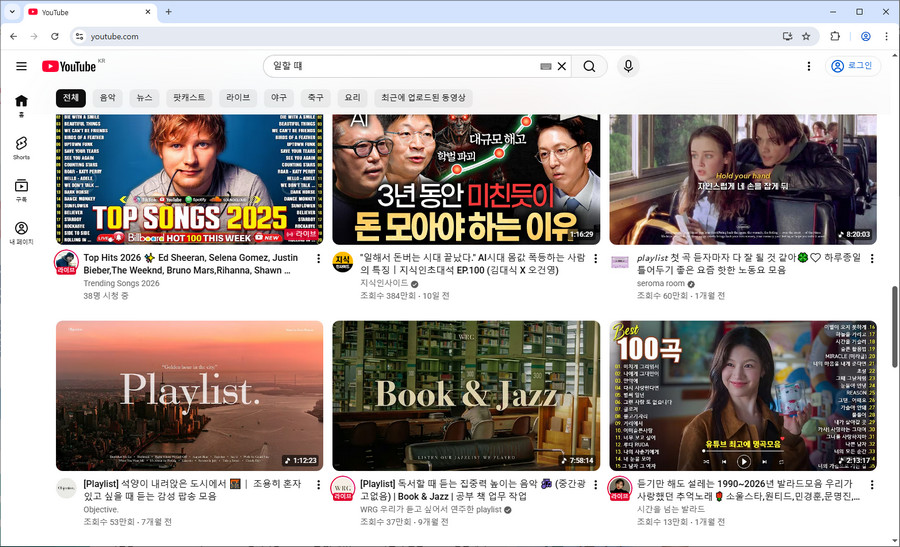Screen dimensions: 900x547
Task: Open the 시간을 넘는 발라드 channel link
Action: (x=670, y=509)
